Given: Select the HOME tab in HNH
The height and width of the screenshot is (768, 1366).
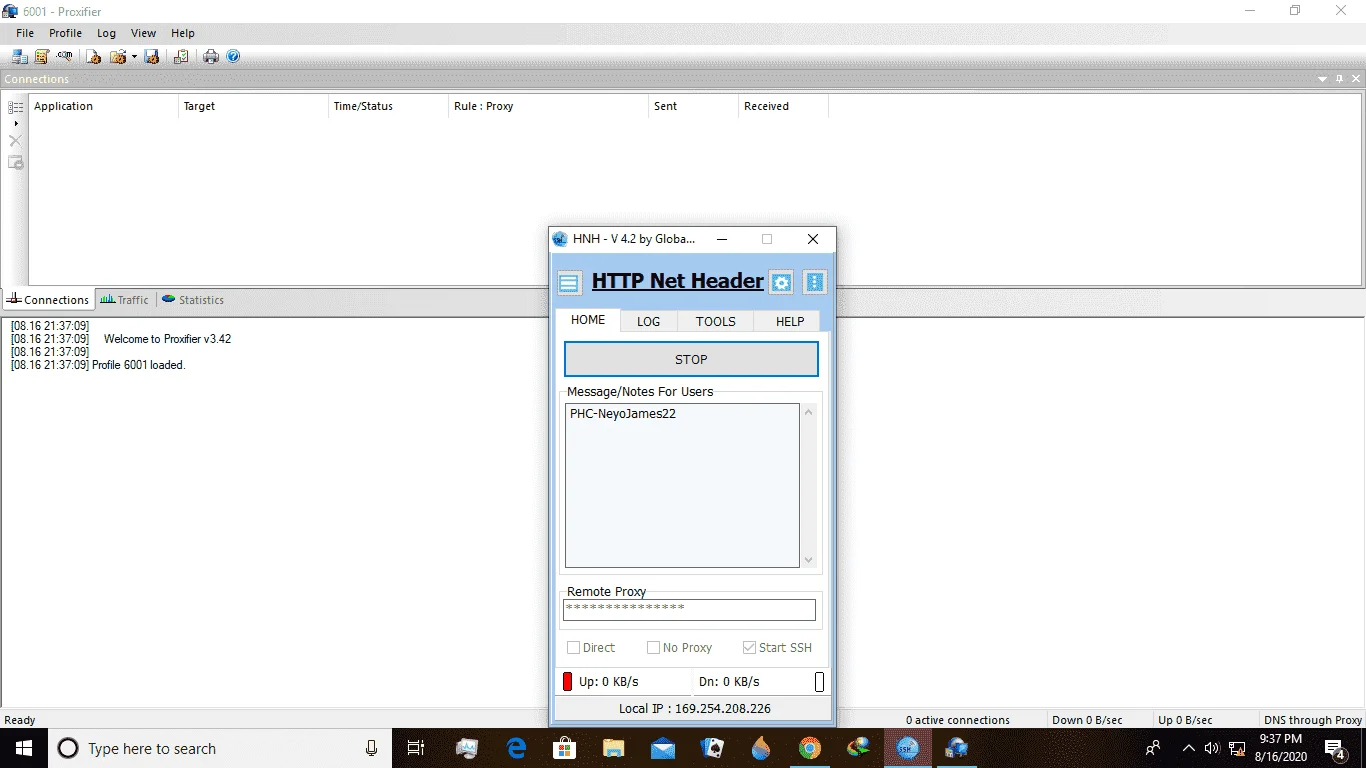Looking at the screenshot, I should 588,320.
